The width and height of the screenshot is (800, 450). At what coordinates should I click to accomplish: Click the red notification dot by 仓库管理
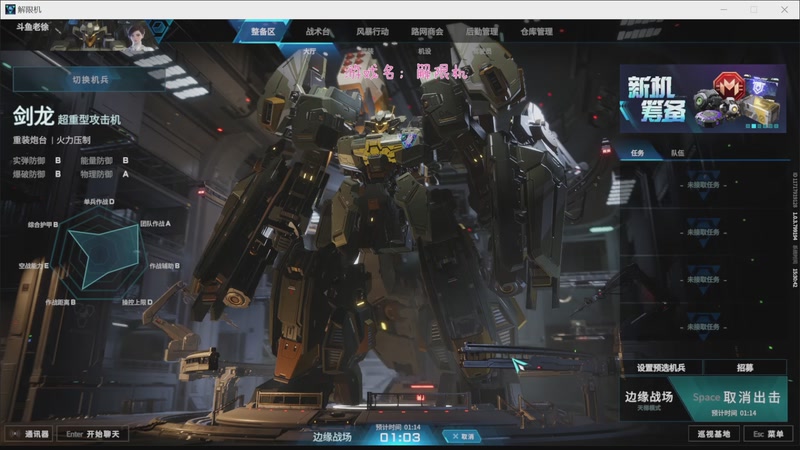[x=562, y=31]
